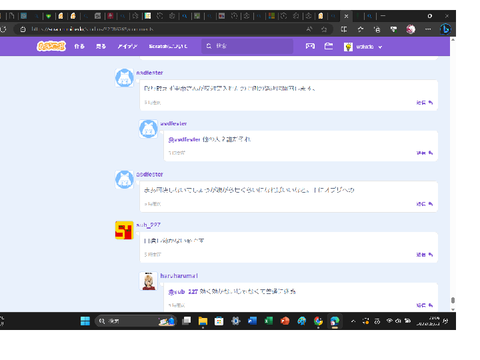Screen dimensions: 480x360
Task: Open Edge split screen icon
Action: click(x=344, y=29)
